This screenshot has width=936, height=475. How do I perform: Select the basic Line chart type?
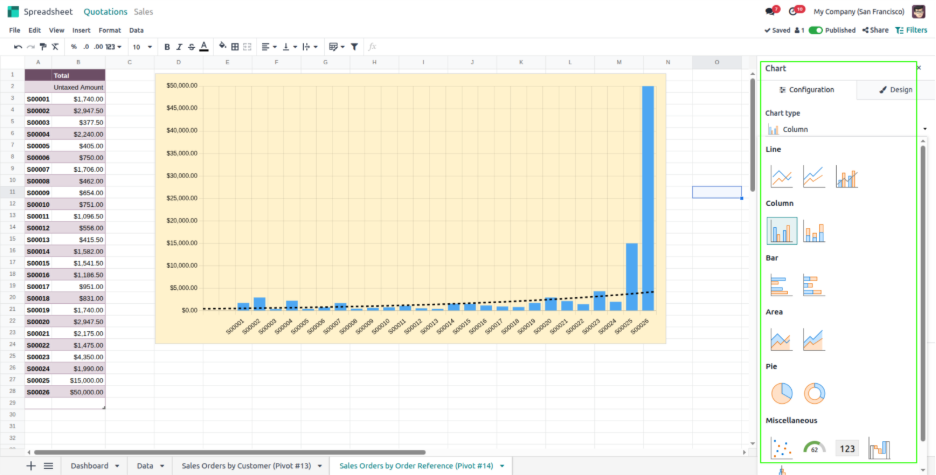pyautogui.click(x=781, y=177)
